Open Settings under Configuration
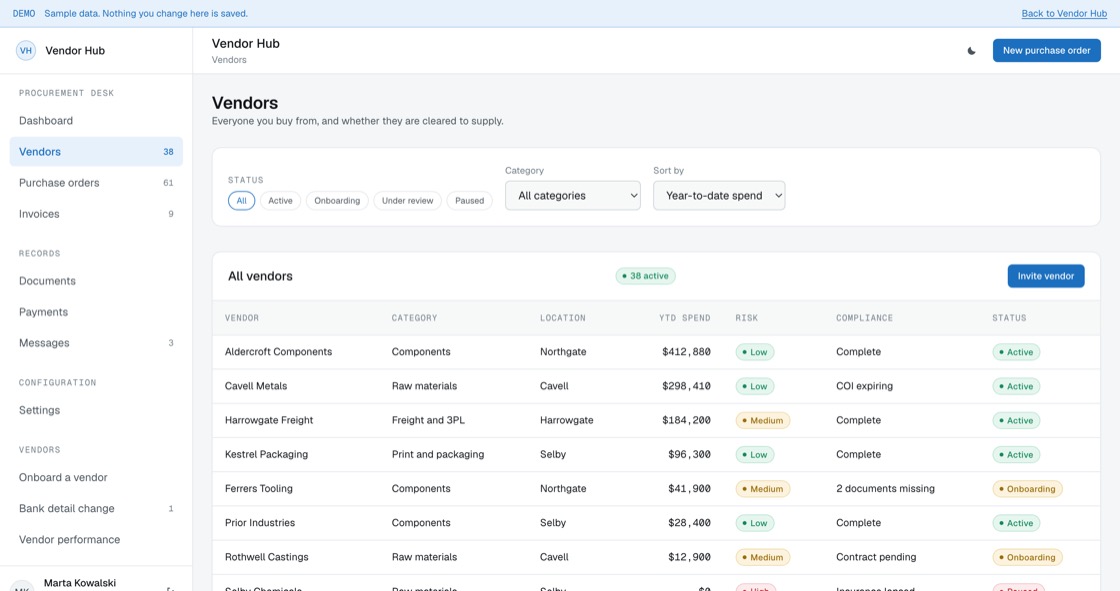The image size is (1120, 591). point(96,410)
